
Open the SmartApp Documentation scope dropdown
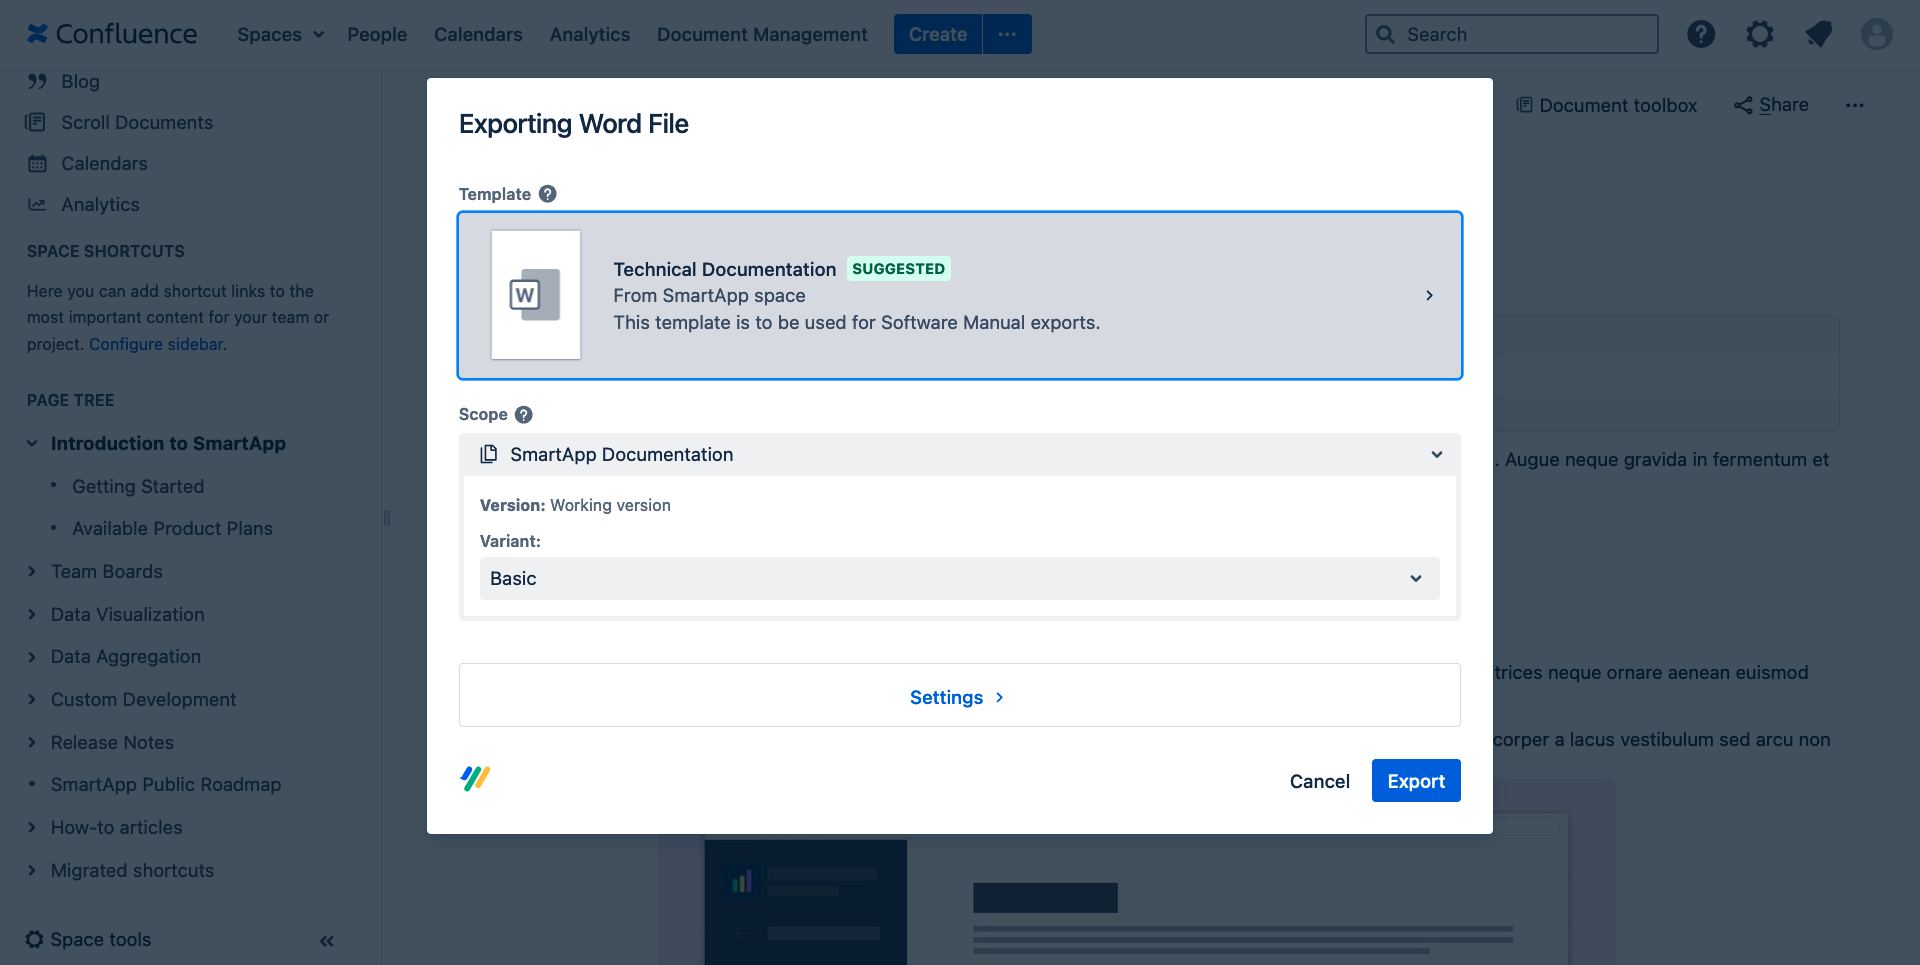pos(959,455)
